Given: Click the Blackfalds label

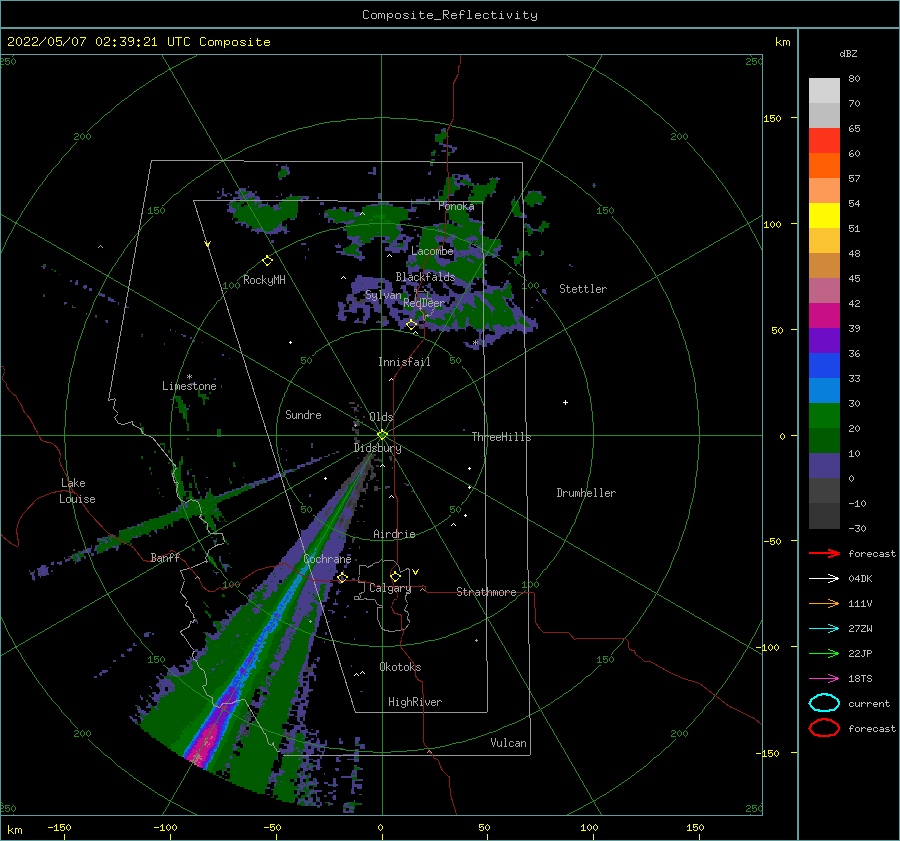Looking at the screenshot, I should coord(425,277).
